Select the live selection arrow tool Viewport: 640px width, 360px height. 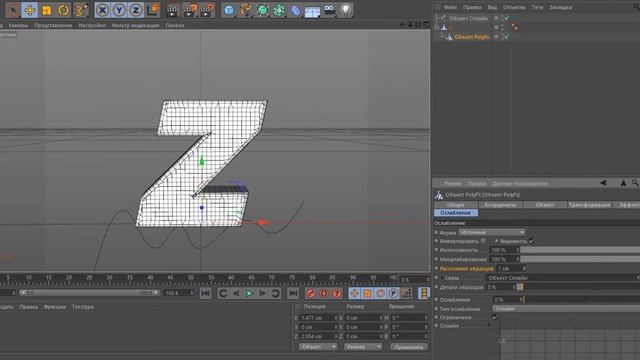coord(13,10)
